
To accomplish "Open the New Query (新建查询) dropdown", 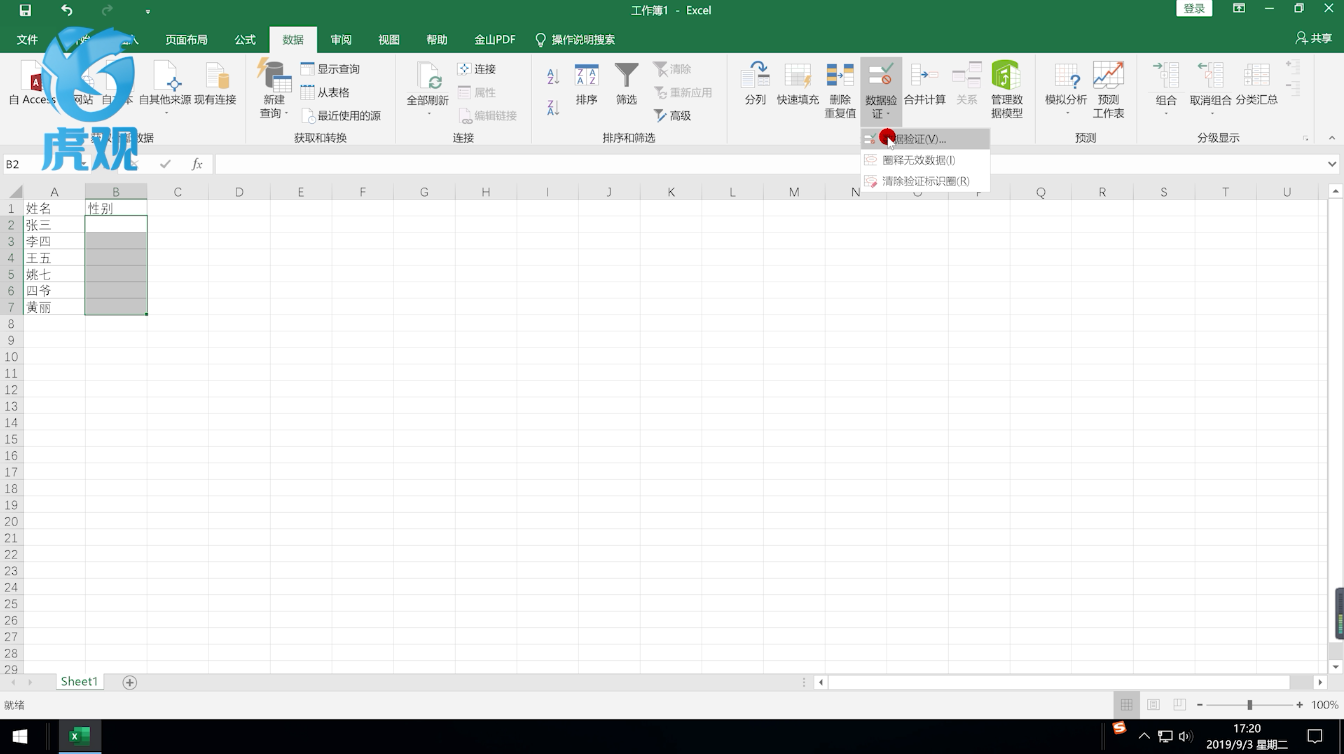I will pos(274,90).
